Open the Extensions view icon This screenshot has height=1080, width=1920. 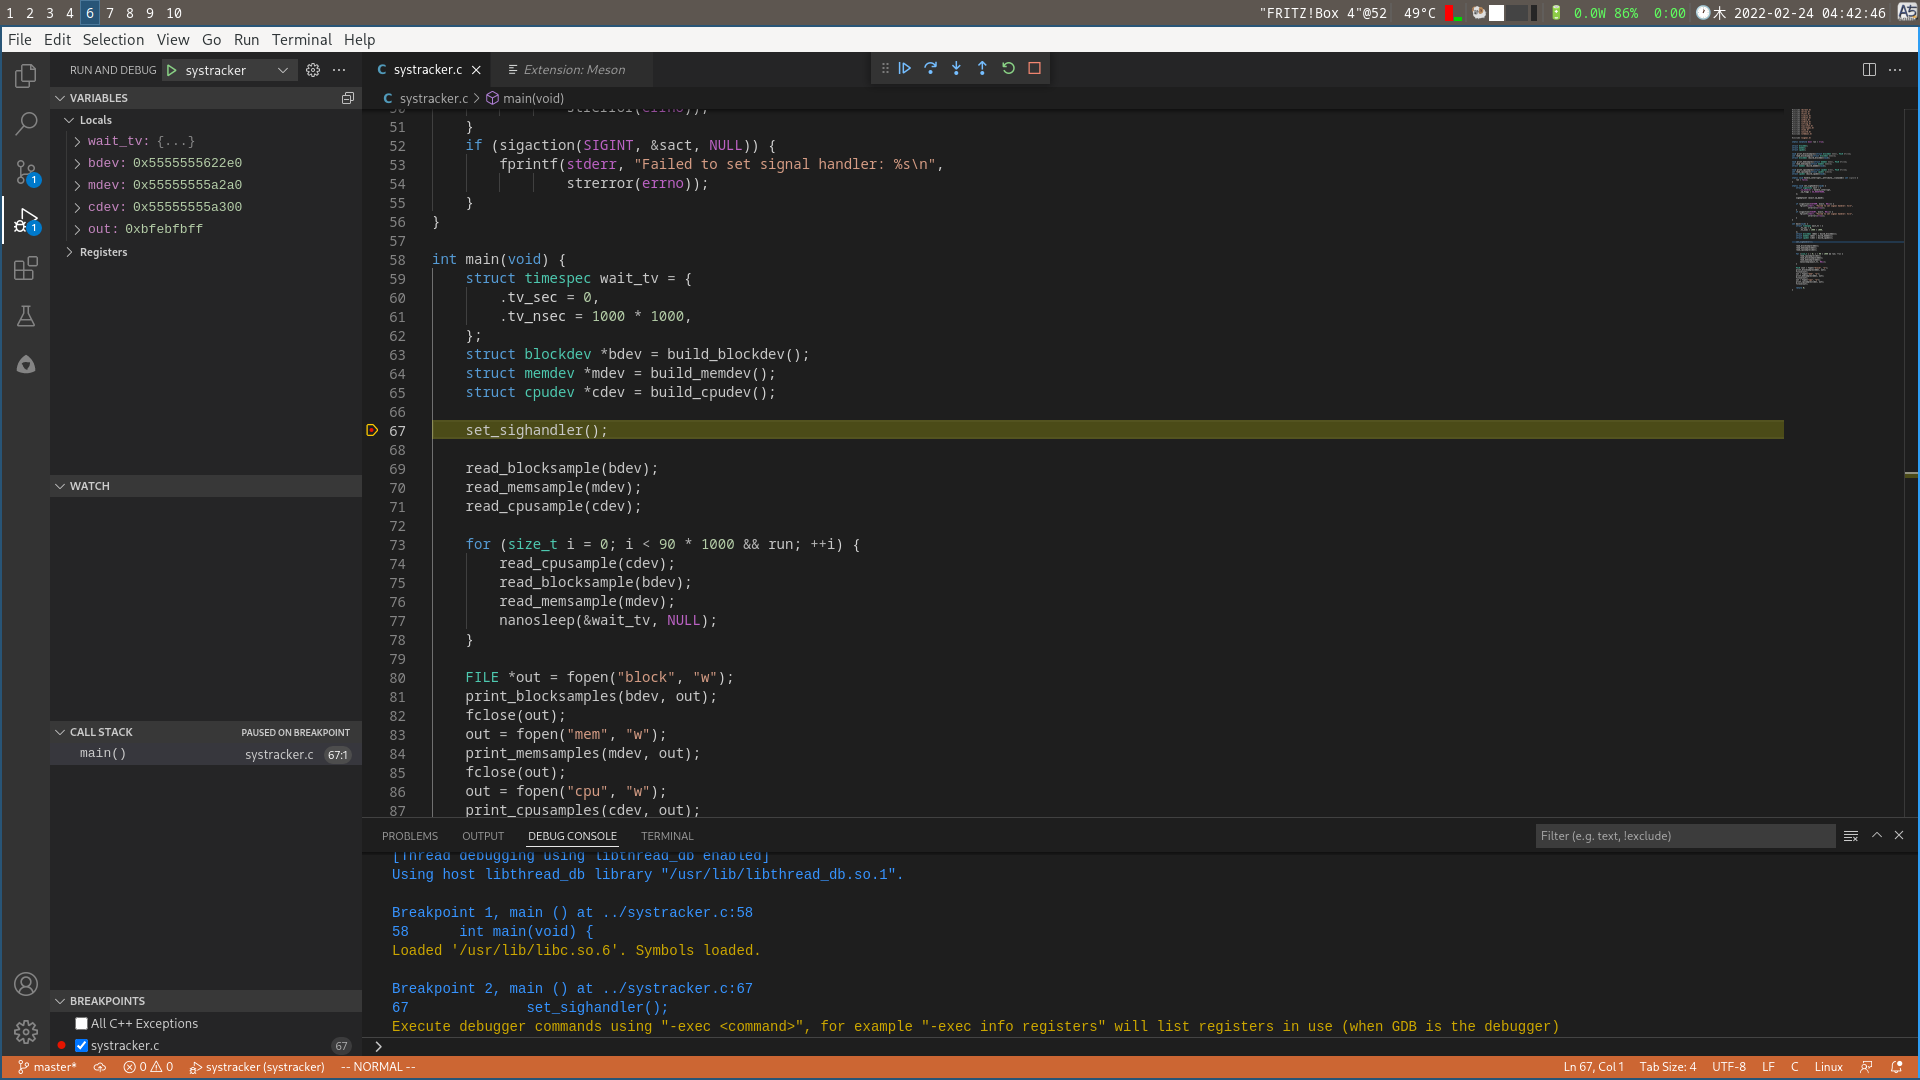point(26,268)
